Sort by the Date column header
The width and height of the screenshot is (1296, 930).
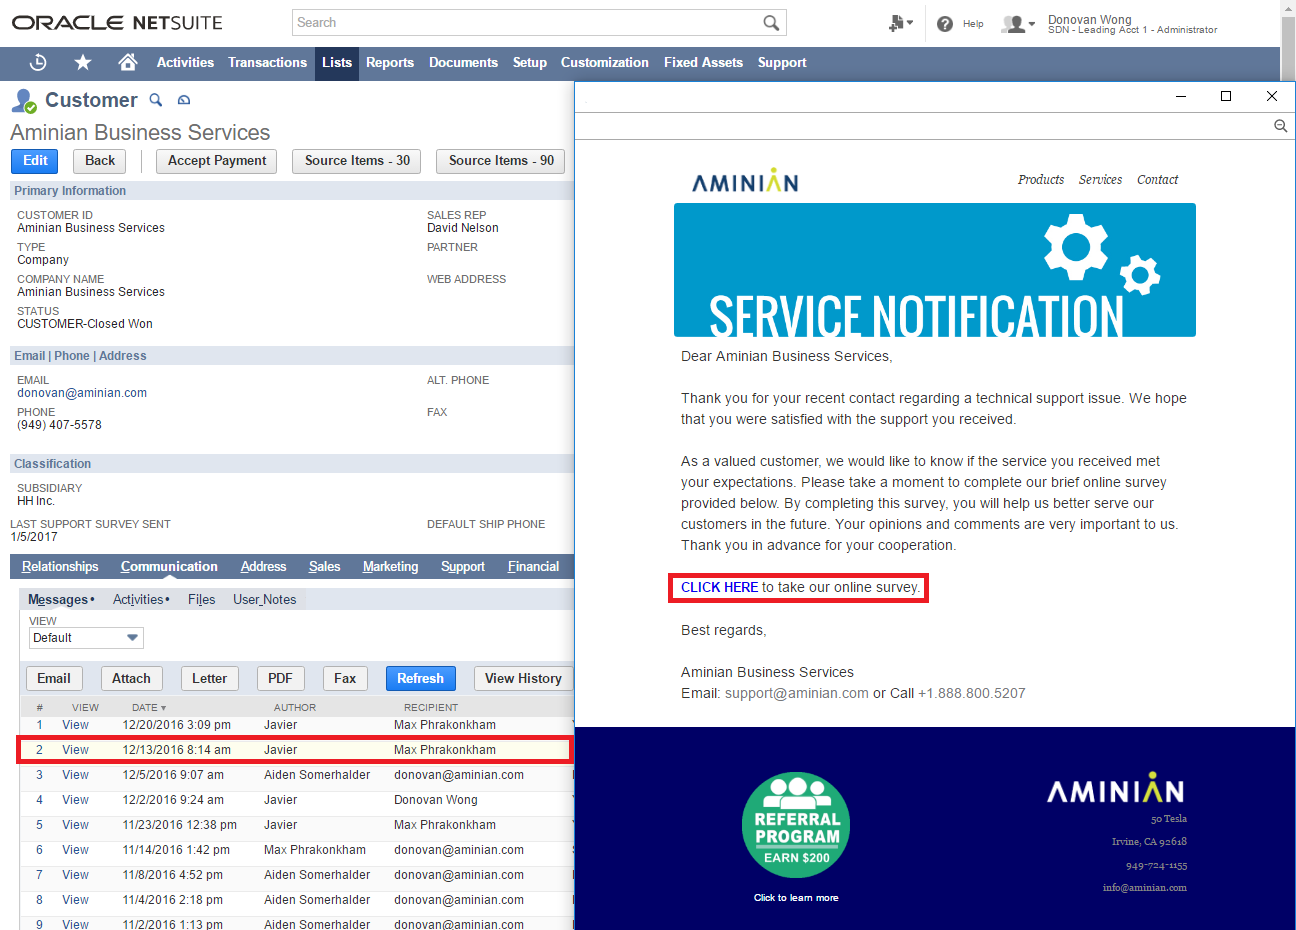(149, 707)
